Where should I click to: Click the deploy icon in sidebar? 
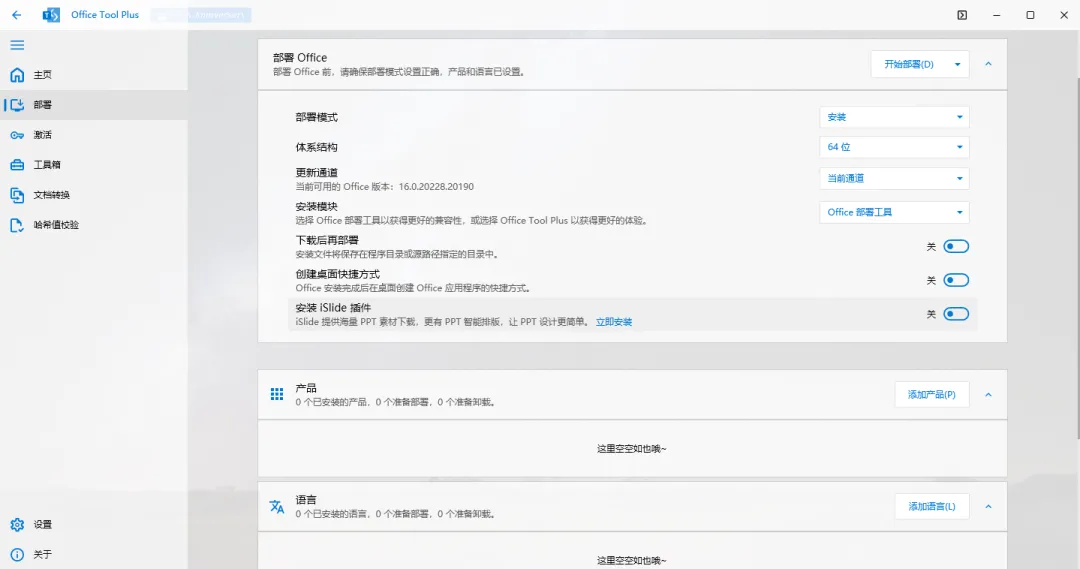[17, 105]
